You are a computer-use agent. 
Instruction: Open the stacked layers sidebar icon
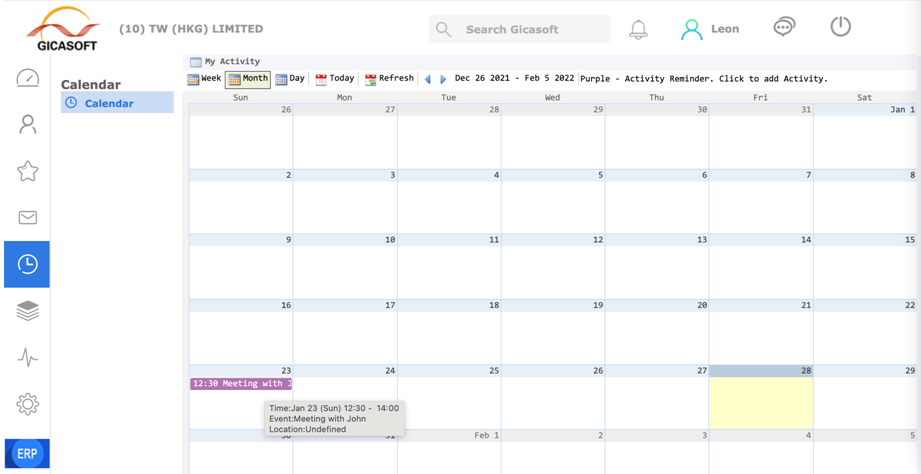tap(27, 311)
